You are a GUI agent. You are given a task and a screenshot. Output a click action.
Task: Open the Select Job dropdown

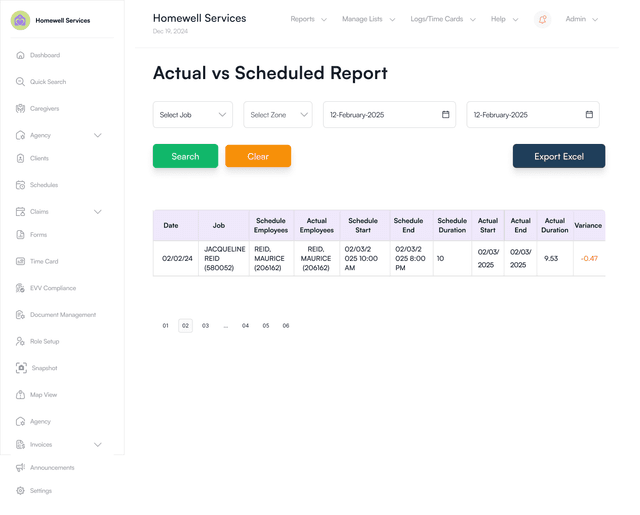point(193,115)
